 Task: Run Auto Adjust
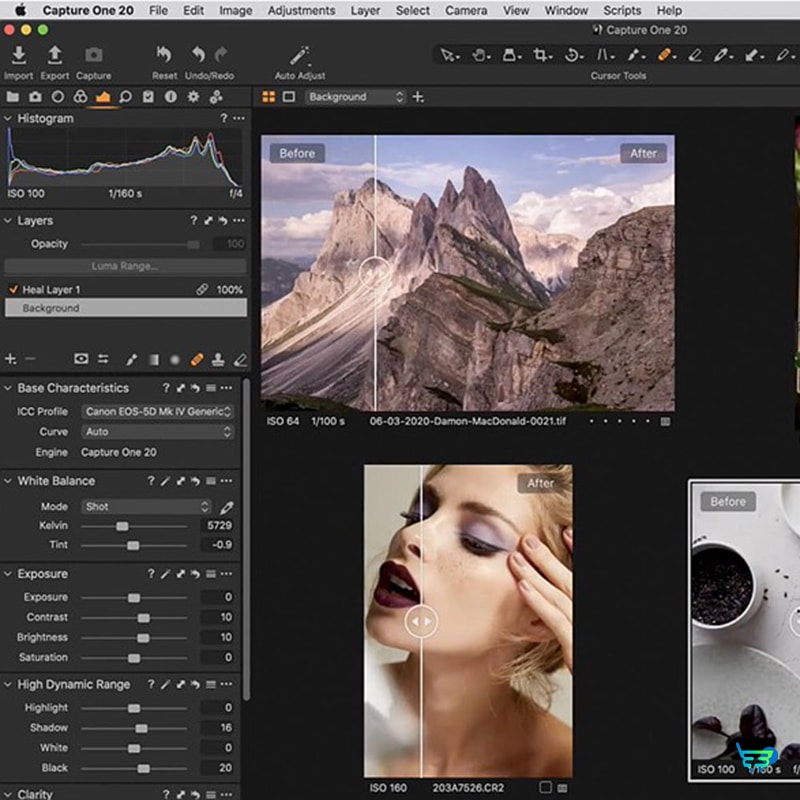pyautogui.click(x=300, y=63)
